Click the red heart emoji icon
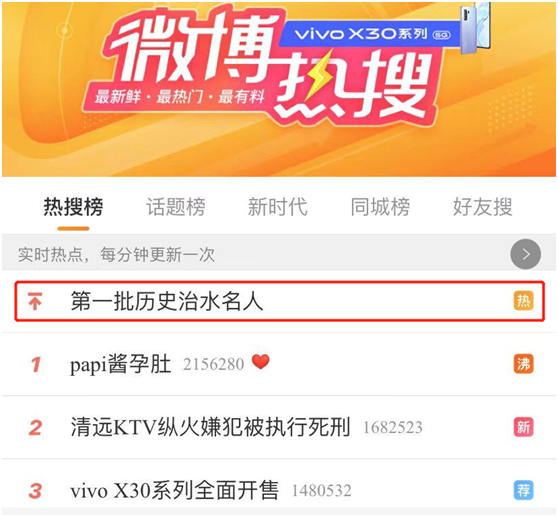558x517 pixels. (x=260, y=362)
